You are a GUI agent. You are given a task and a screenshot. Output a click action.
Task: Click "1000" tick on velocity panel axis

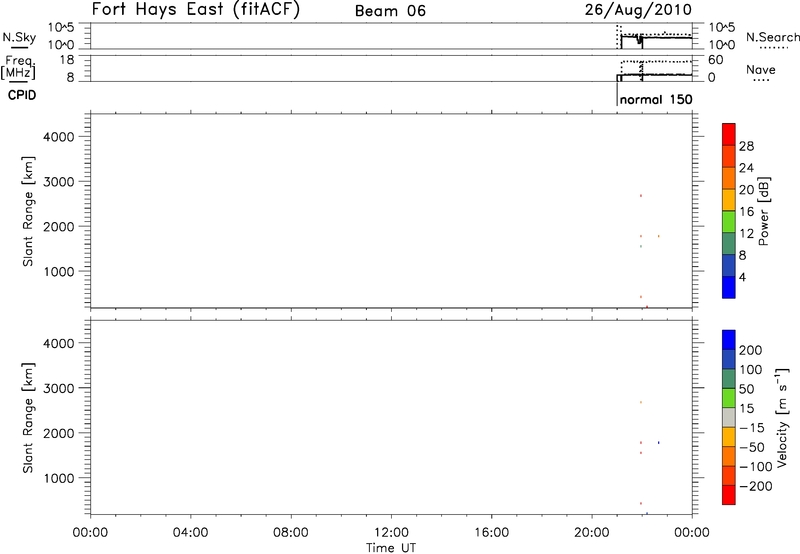tap(59, 478)
